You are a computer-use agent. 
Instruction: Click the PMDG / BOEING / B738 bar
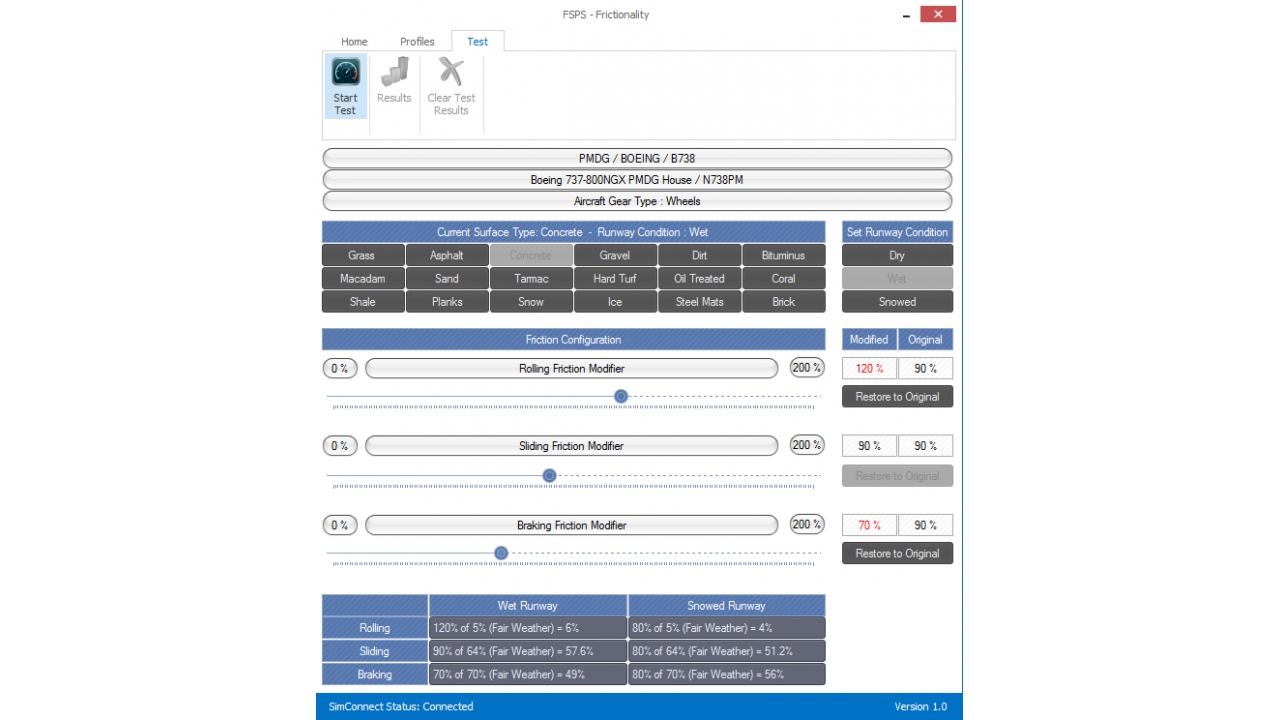point(637,158)
